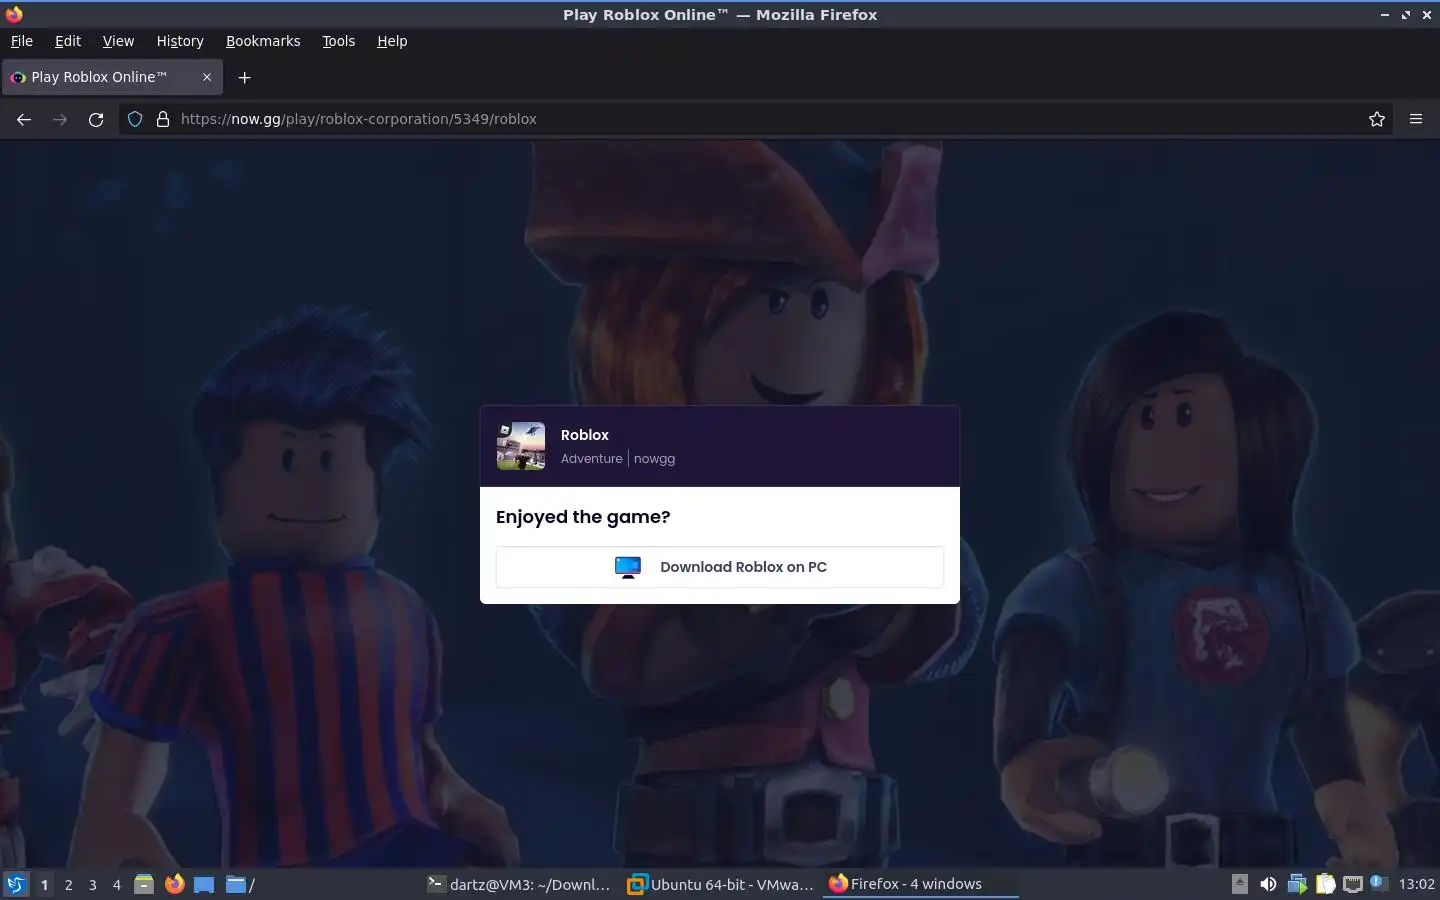Click the Roblox title text
1440x900 pixels.
[x=585, y=435]
